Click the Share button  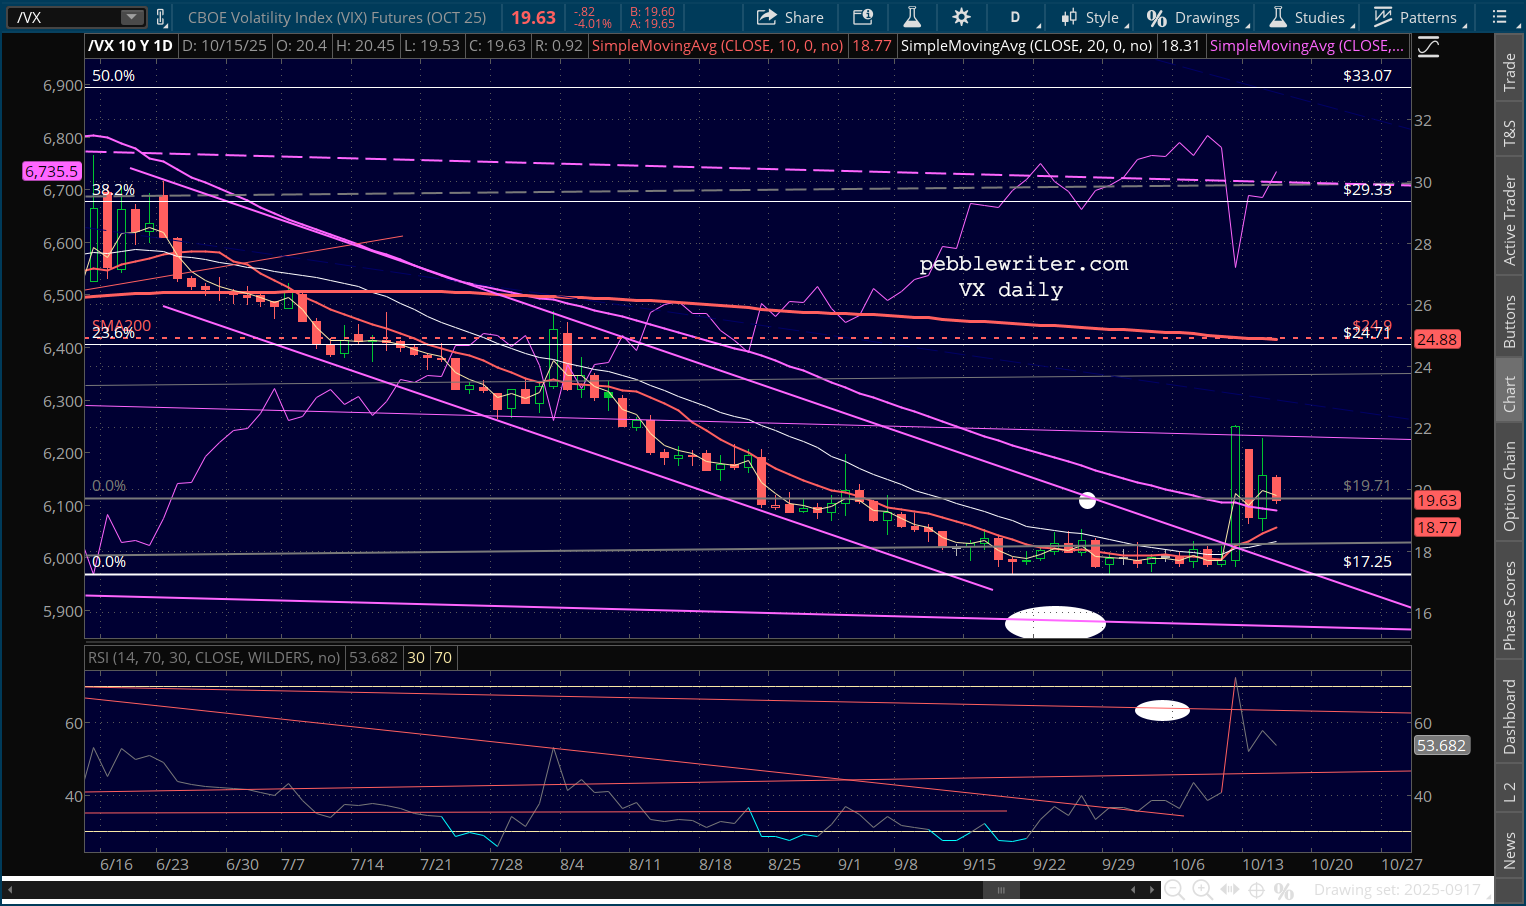point(790,17)
